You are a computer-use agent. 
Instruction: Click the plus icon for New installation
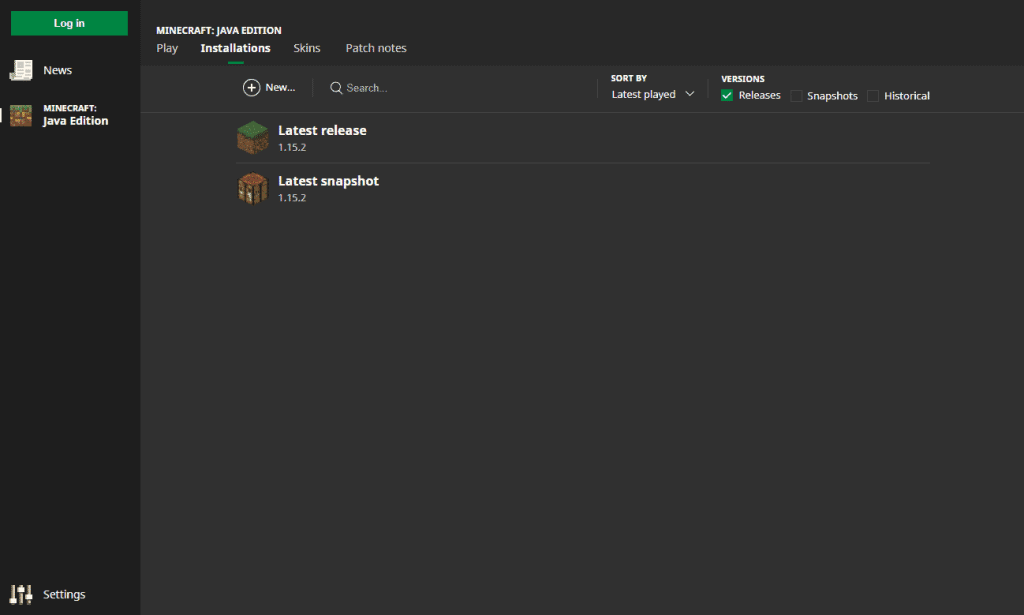pyautogui.click(x=251, y=87)
